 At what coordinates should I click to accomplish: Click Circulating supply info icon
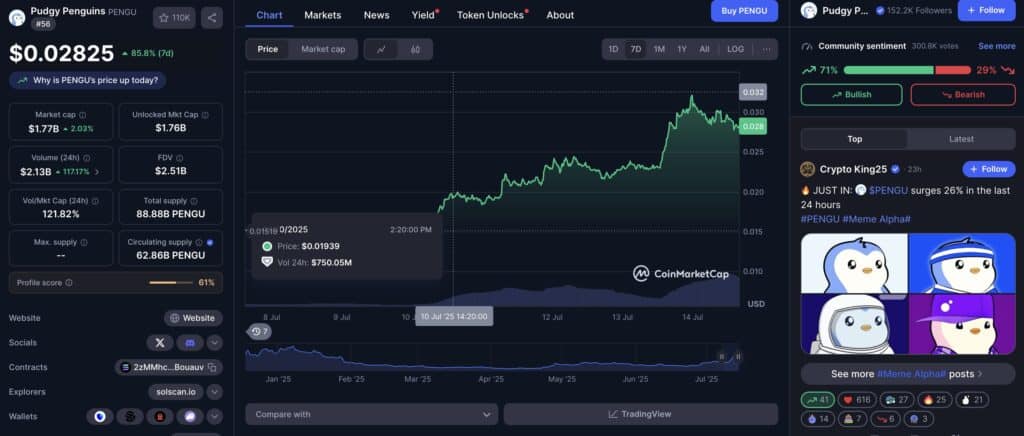coord(199,242)
